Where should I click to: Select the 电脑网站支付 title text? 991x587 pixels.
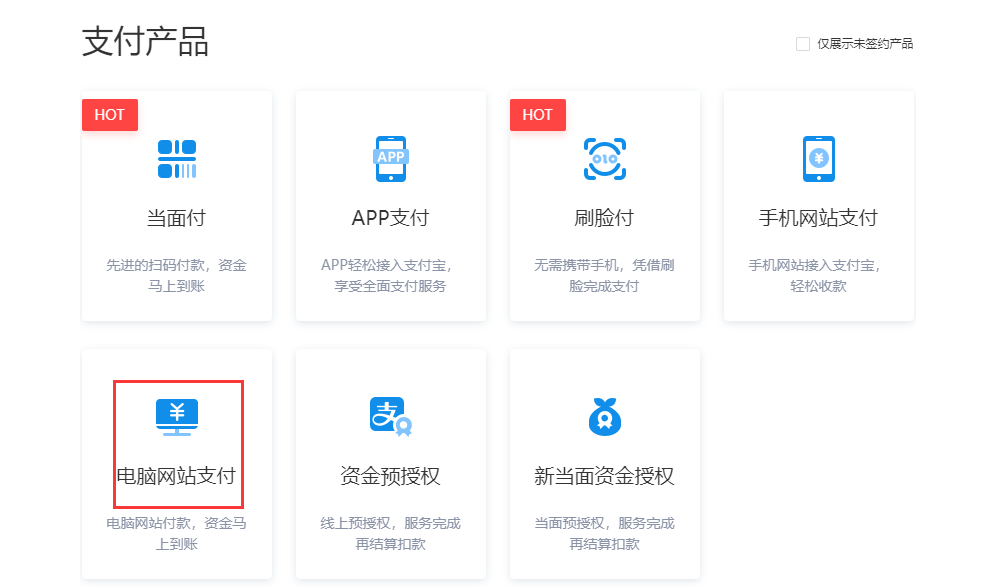pyautogui.click(x=177, y=476)
